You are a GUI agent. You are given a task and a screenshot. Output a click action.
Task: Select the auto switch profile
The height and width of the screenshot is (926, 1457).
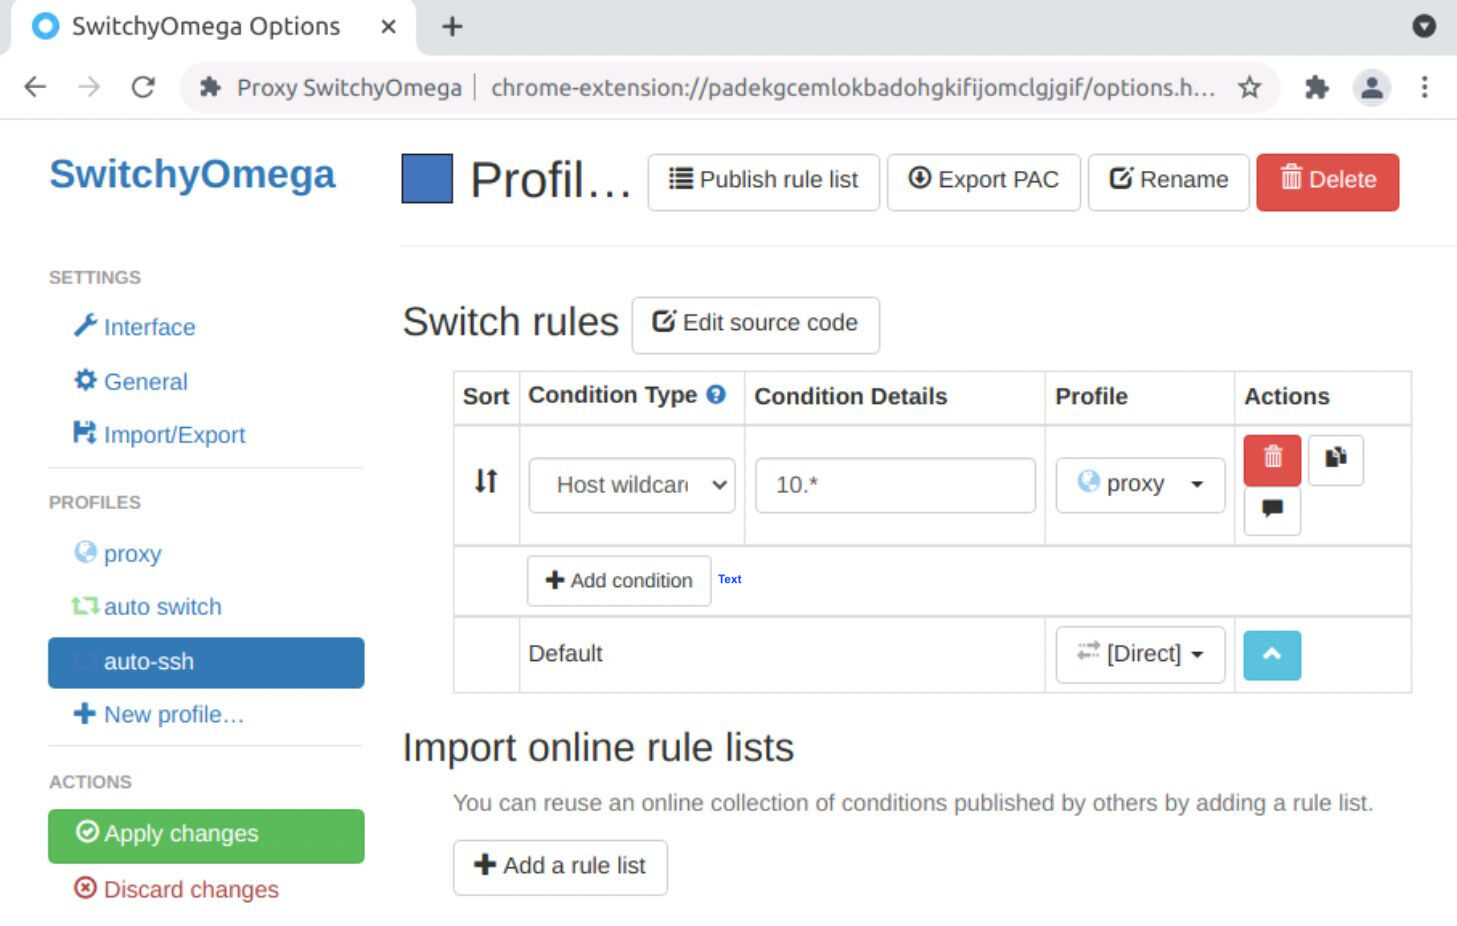[x=147, y=606]
